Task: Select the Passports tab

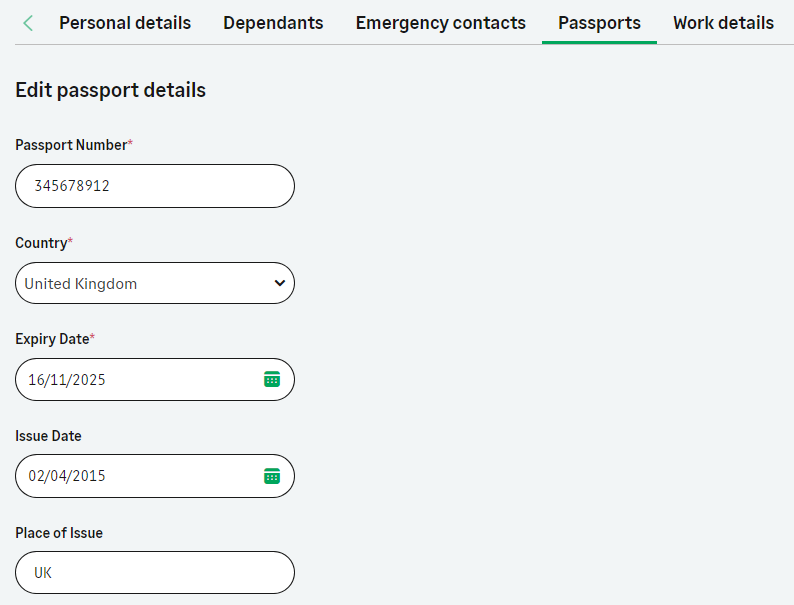Action: point(599,23)
